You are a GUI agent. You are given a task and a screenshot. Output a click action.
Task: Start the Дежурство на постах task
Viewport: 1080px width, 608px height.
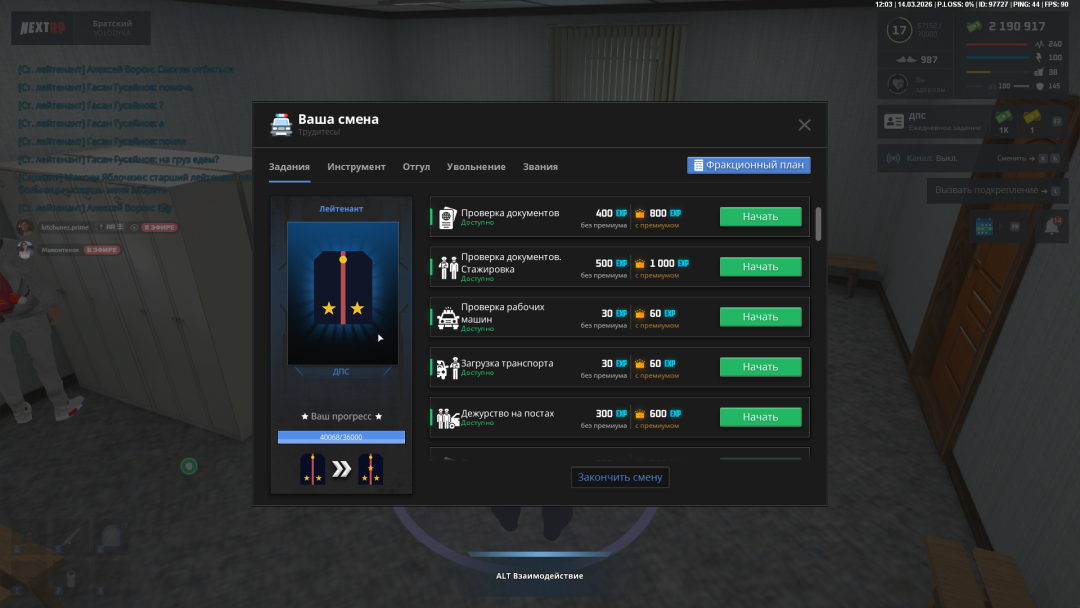760,417
